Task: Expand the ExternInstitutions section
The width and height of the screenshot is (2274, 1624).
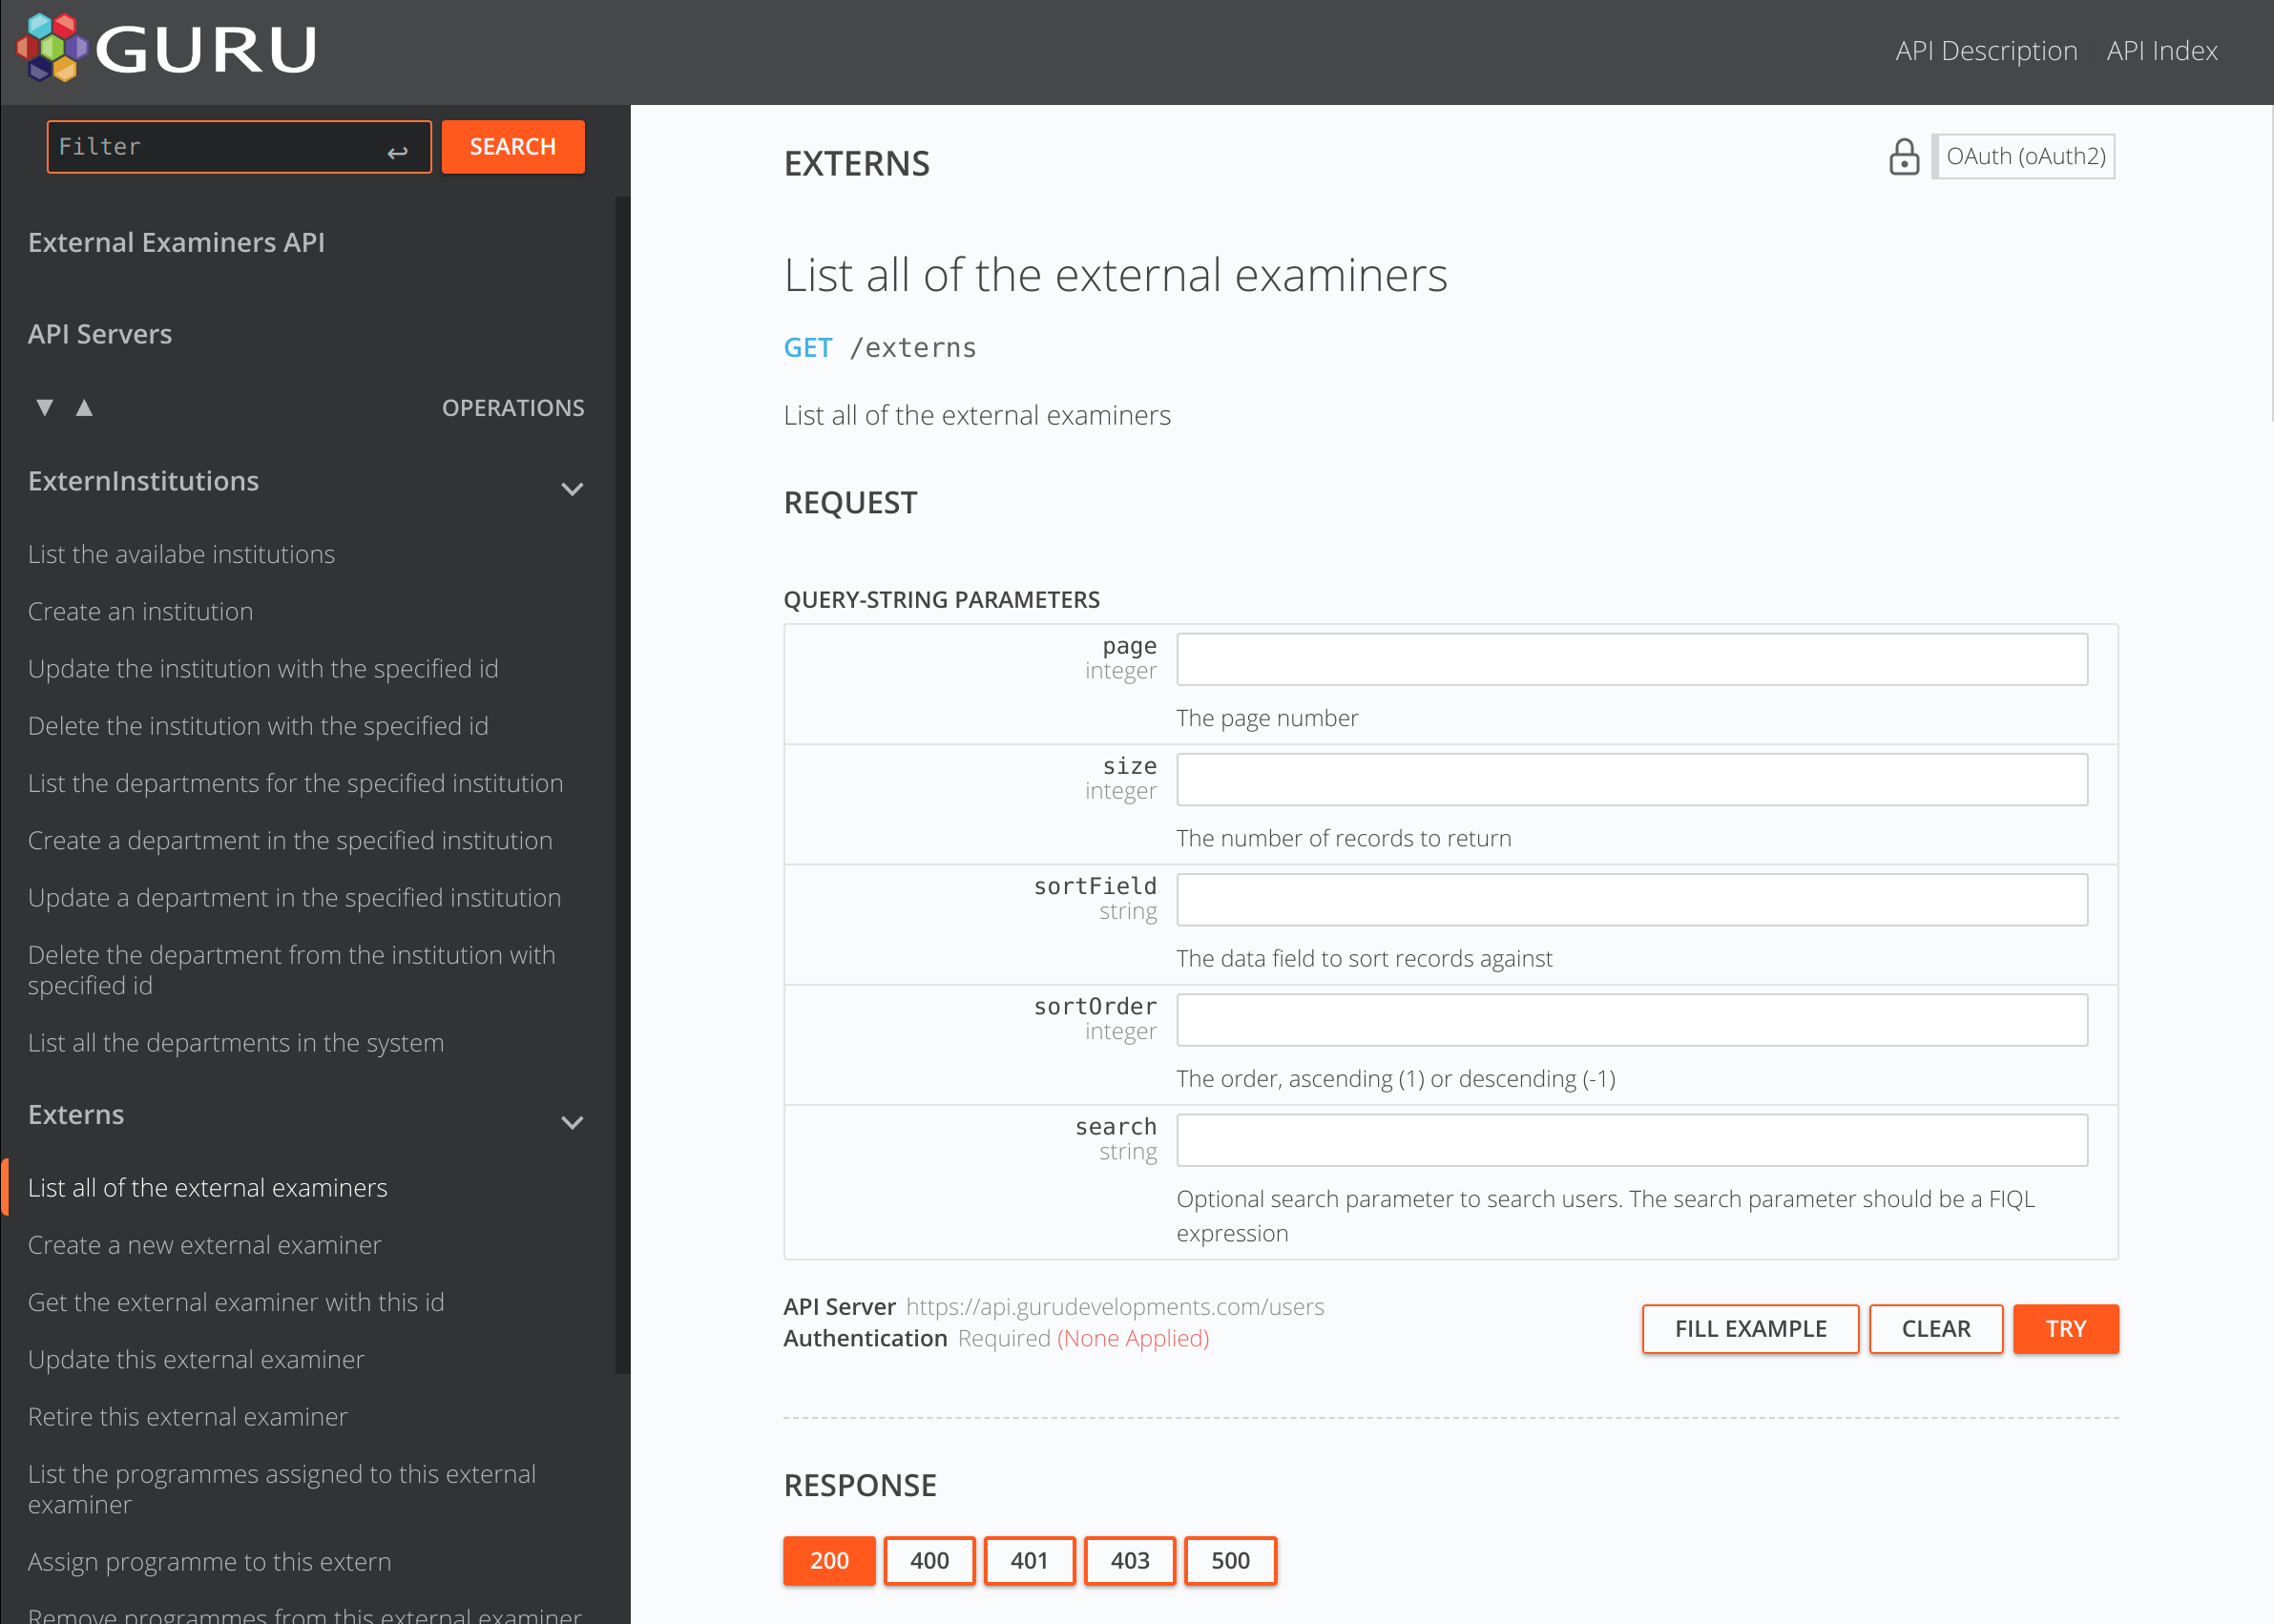Action: (x=573, y=487)
